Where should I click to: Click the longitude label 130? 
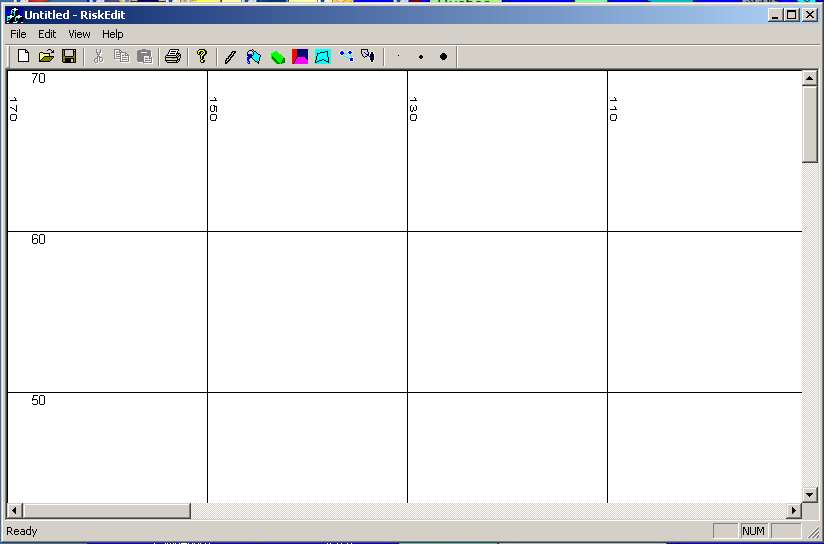coord(414,109)
